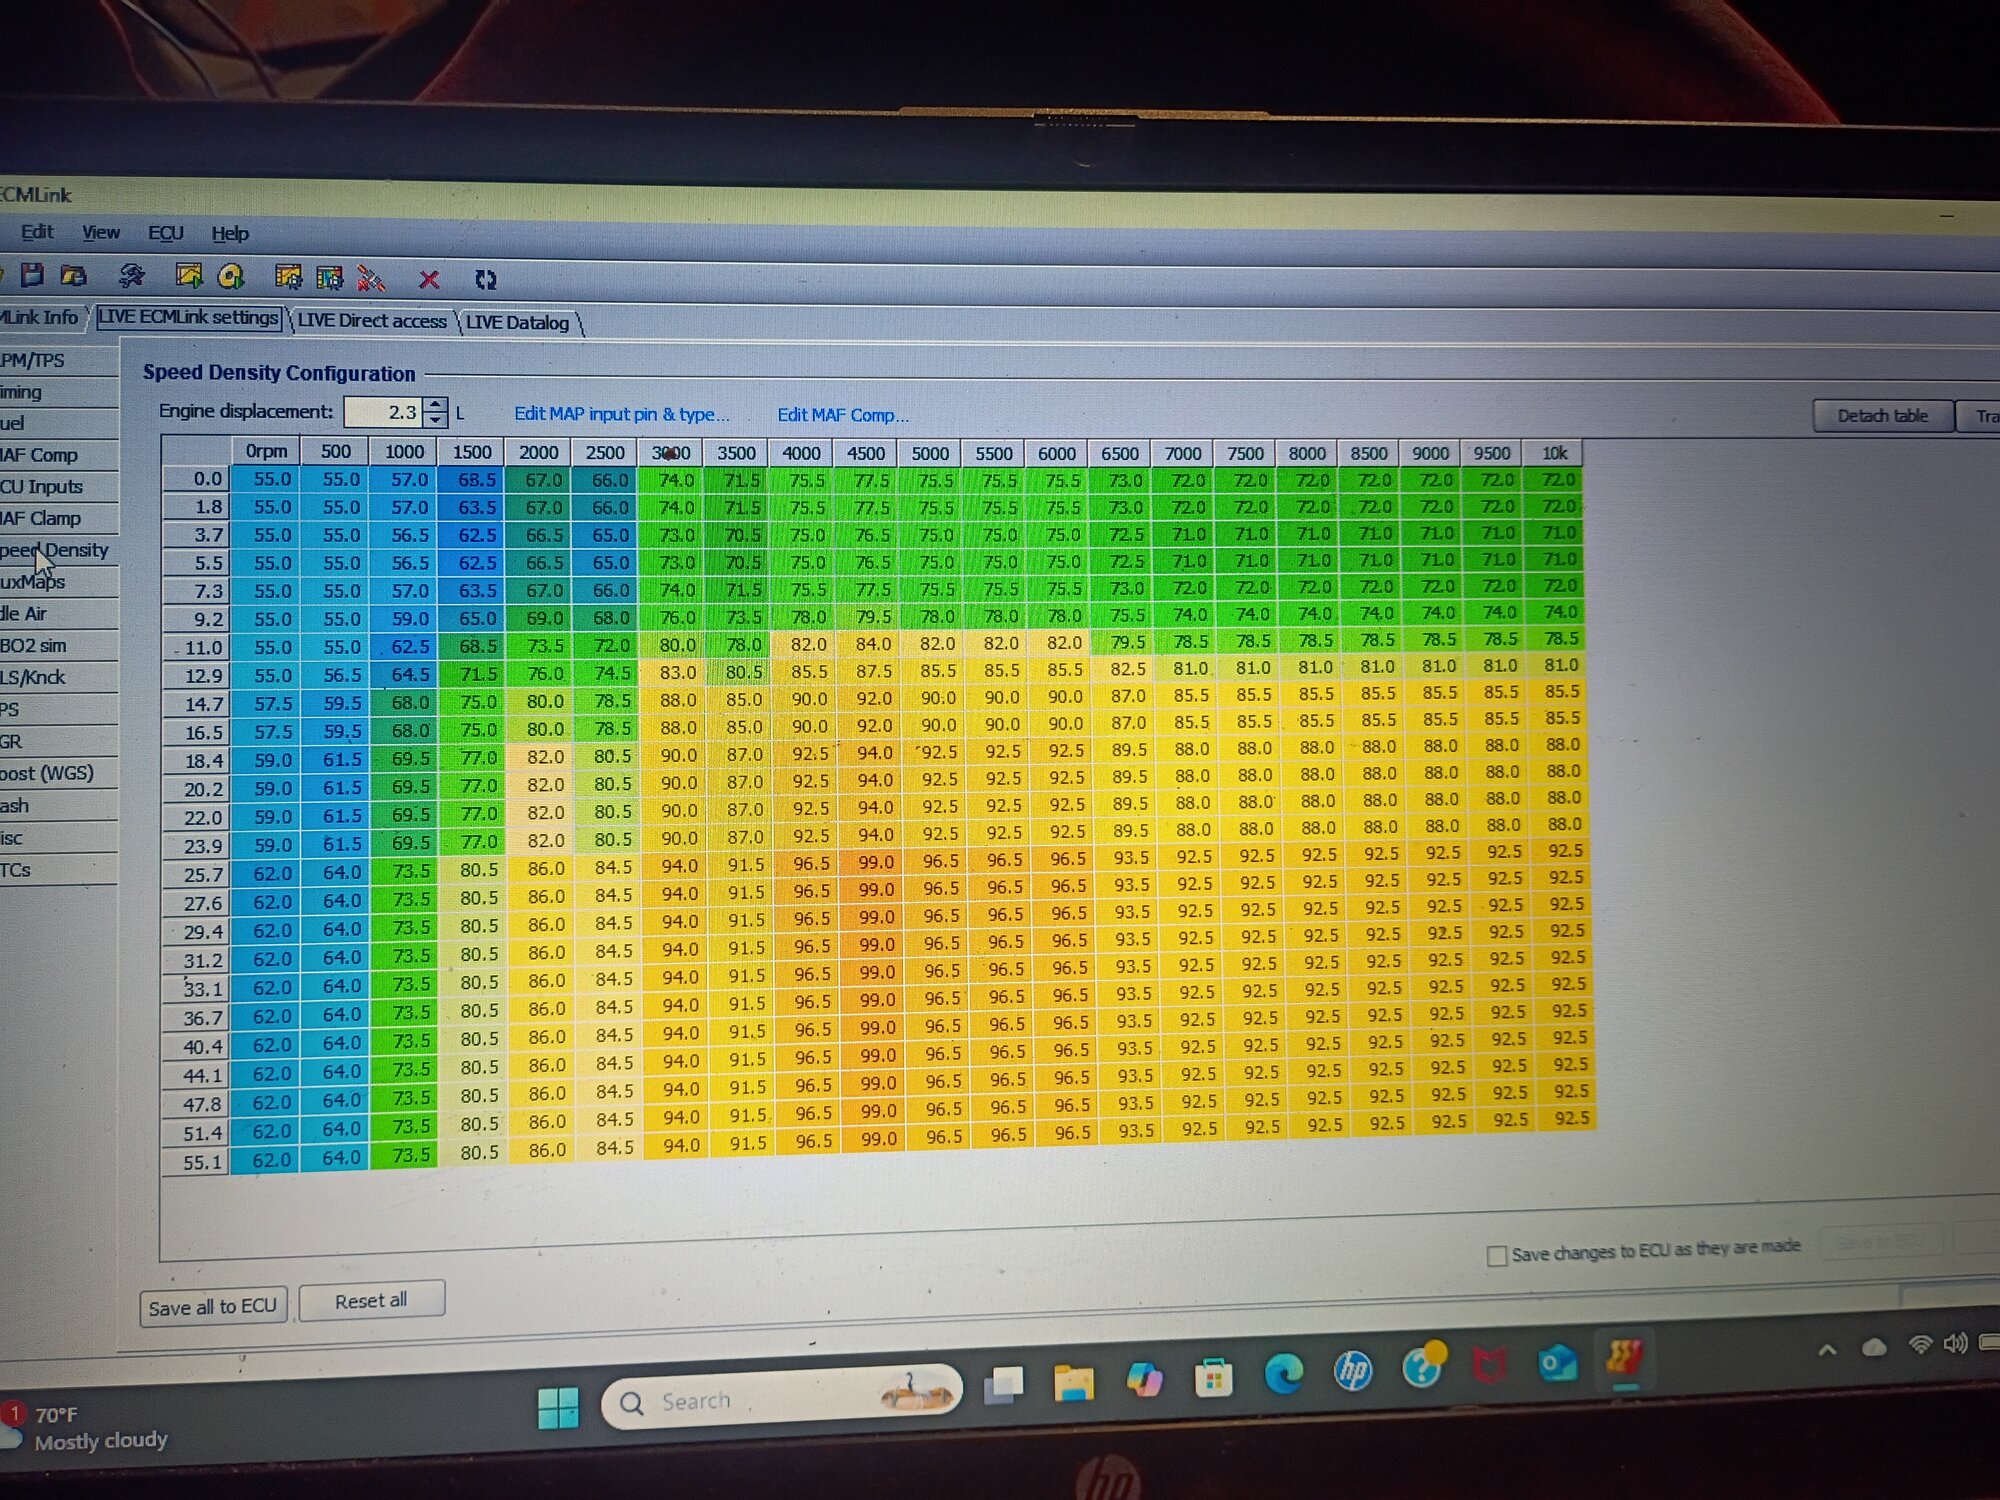This screenshot has height=1500, width=2000.
Task: Click the ECMLink taskbar app icon
Action: click(x=1625, y=1358)
